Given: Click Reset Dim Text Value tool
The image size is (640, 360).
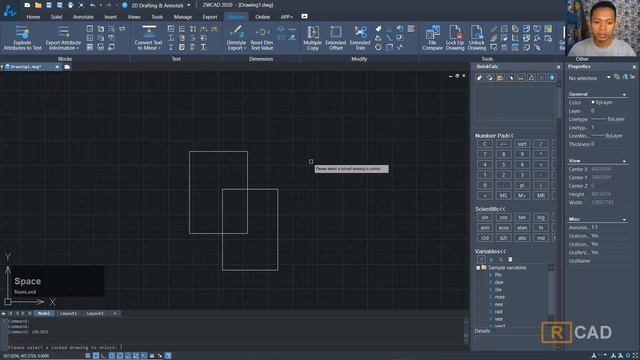Looking at the screenshot, I should coord(262,38).
